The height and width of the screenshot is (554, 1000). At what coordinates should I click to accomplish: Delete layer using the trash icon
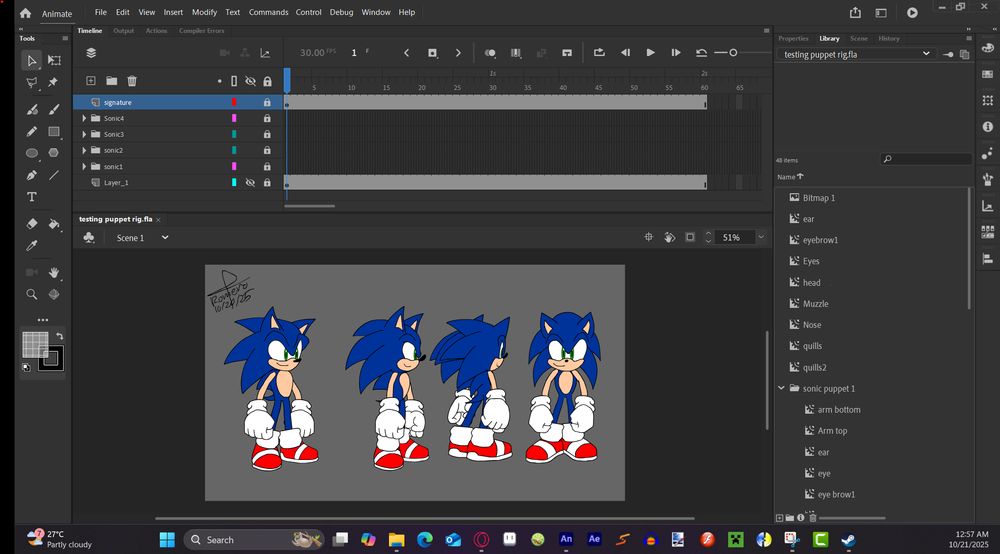132,81
